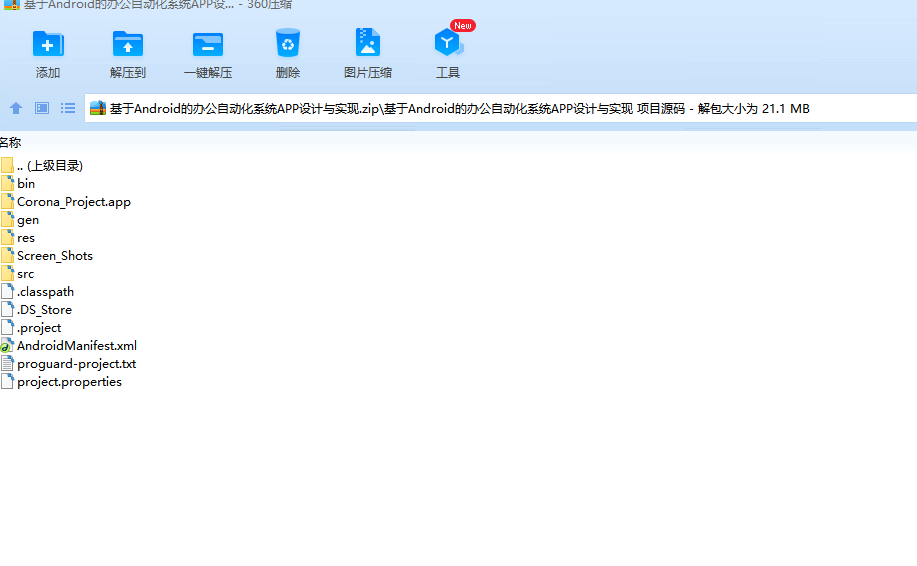Click the archive path address field

501,108
